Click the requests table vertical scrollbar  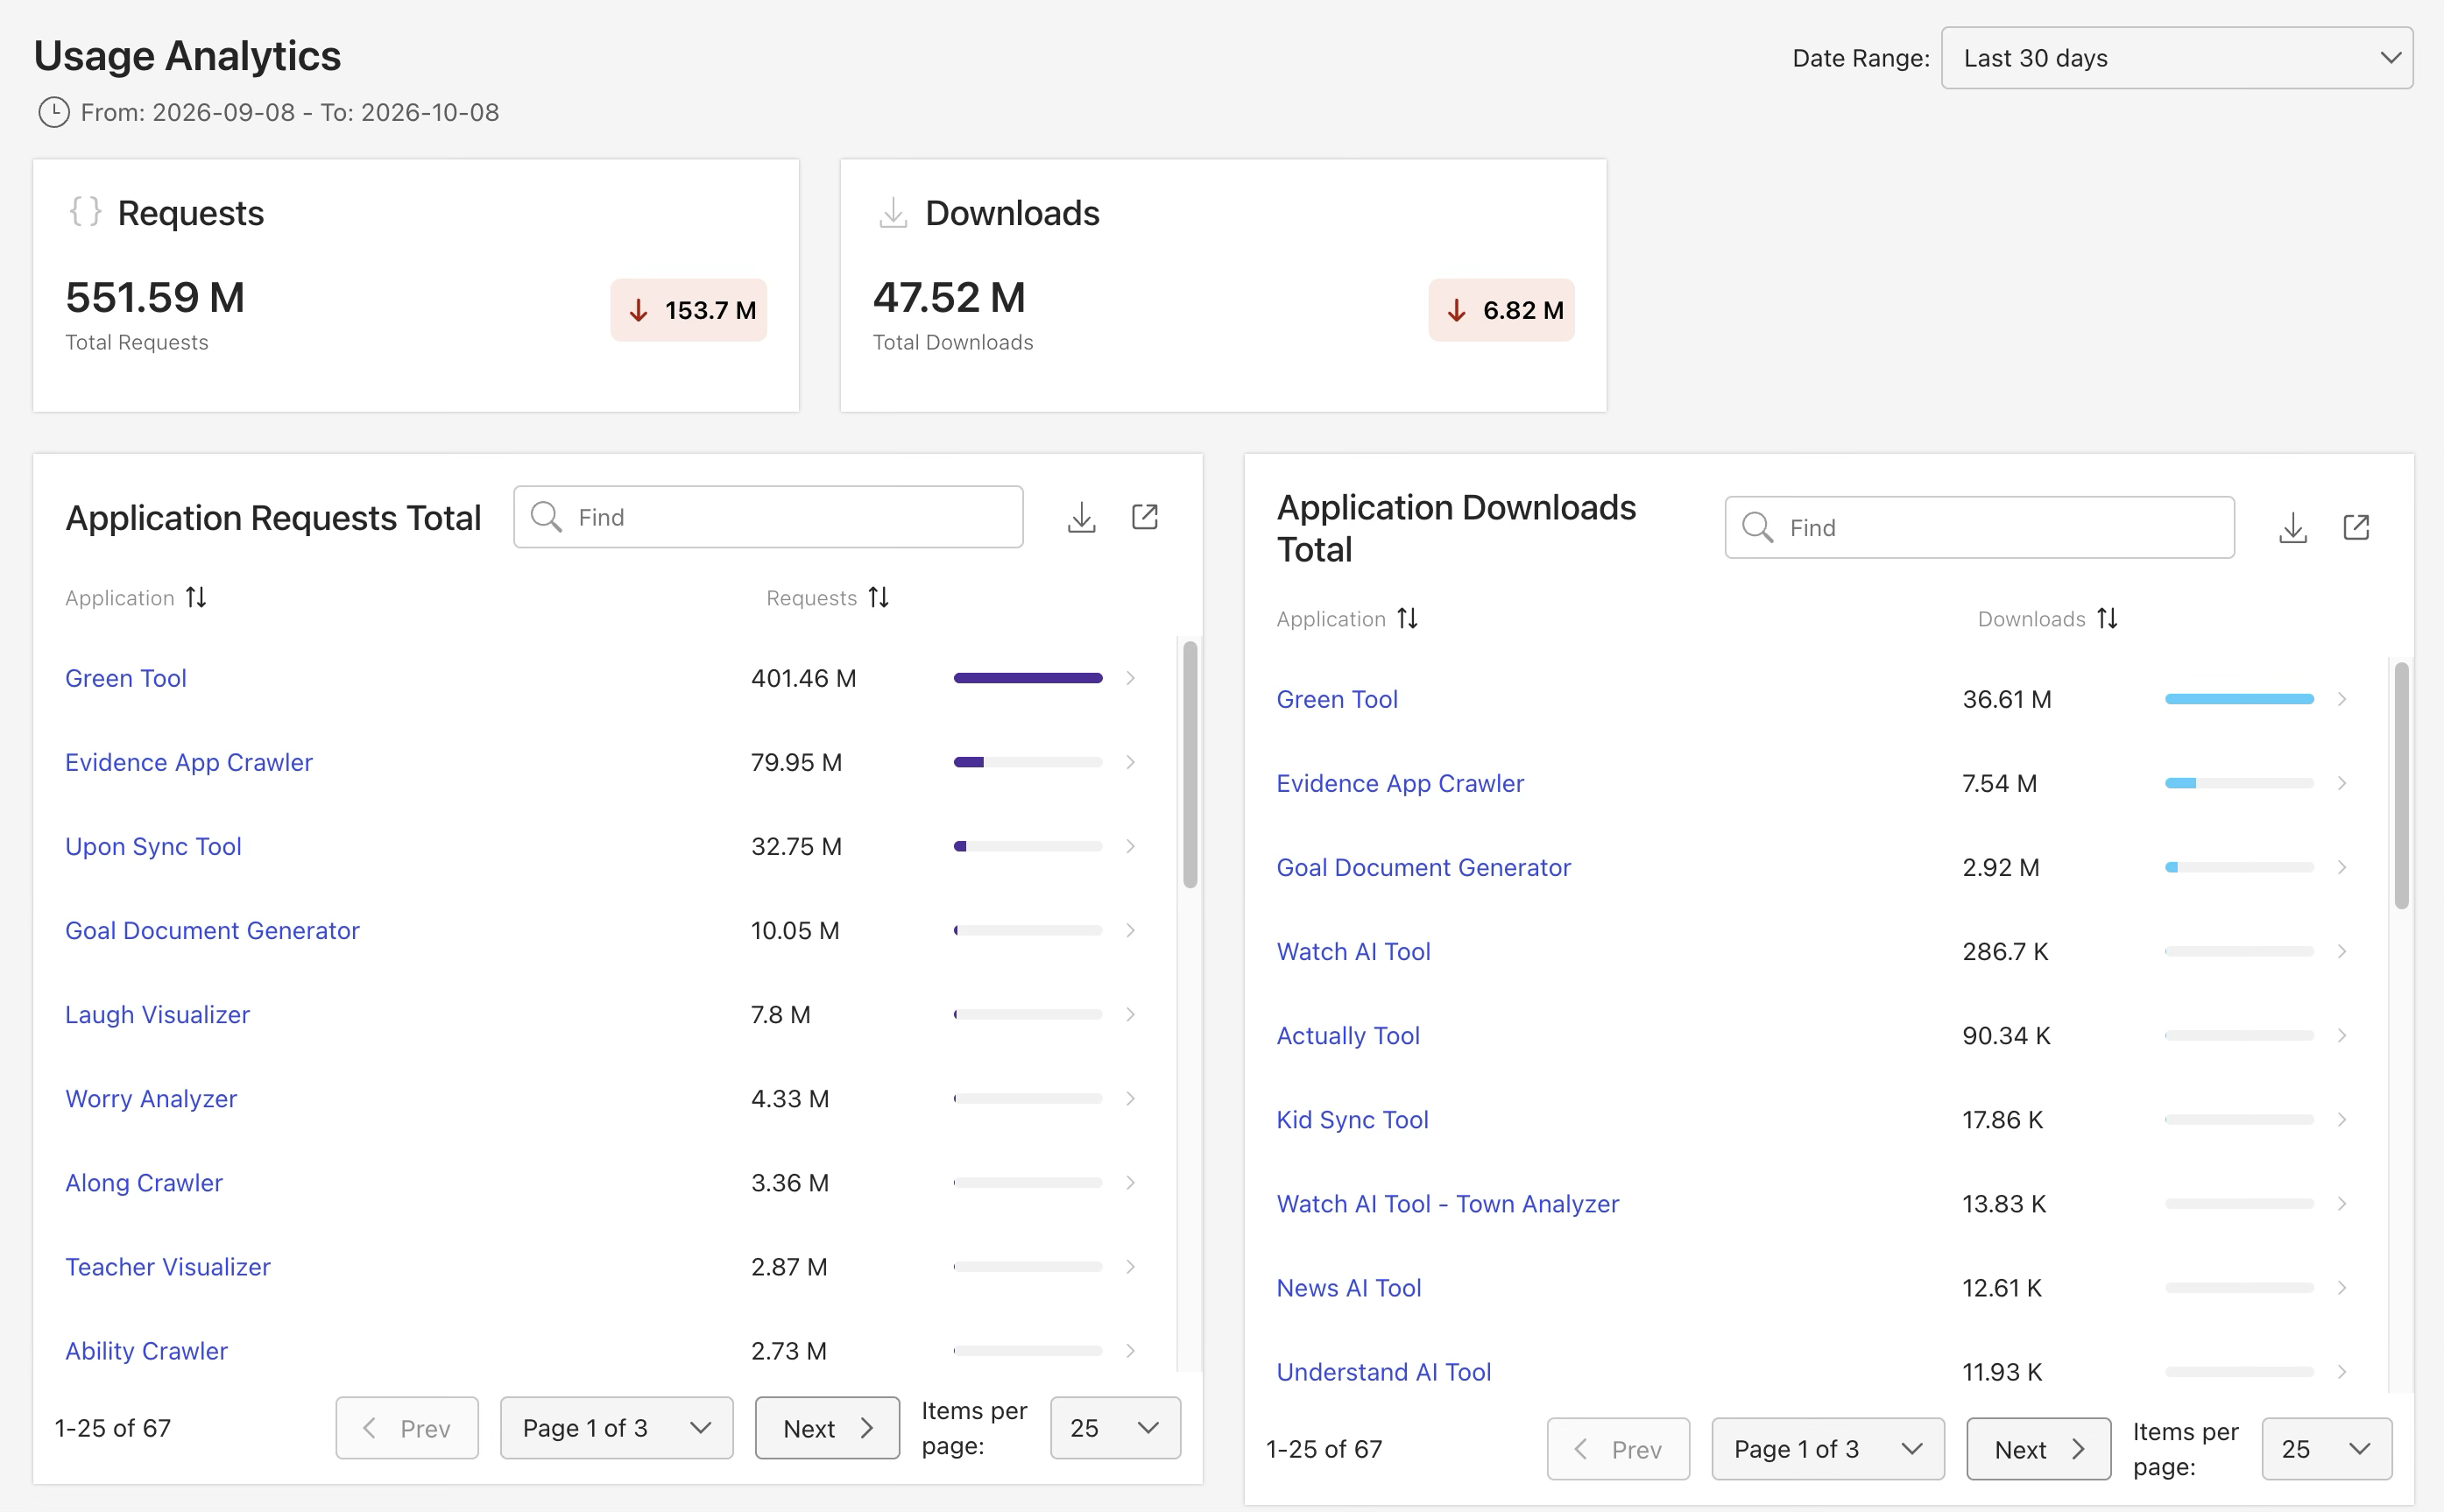coord(1190,764)
